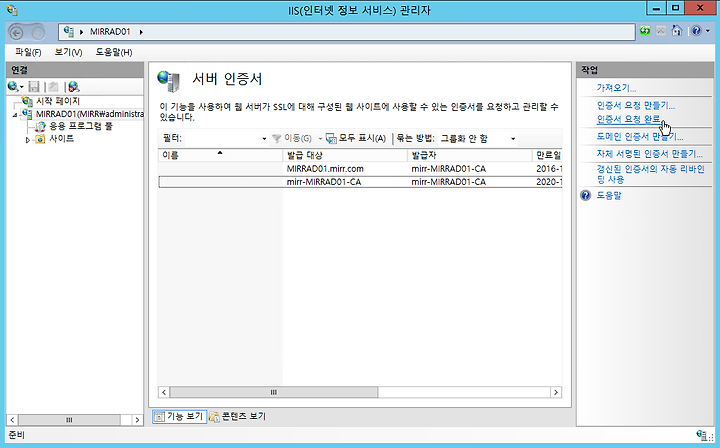Image resolution: width=720 pixels, height=448 pixels.
Task: Click the certificate list scroll right arrow
Action: click(x=556, y=392)
